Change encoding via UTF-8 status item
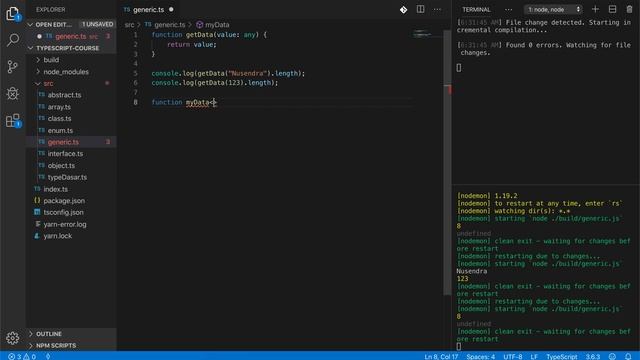 click(x=513, y=356)
